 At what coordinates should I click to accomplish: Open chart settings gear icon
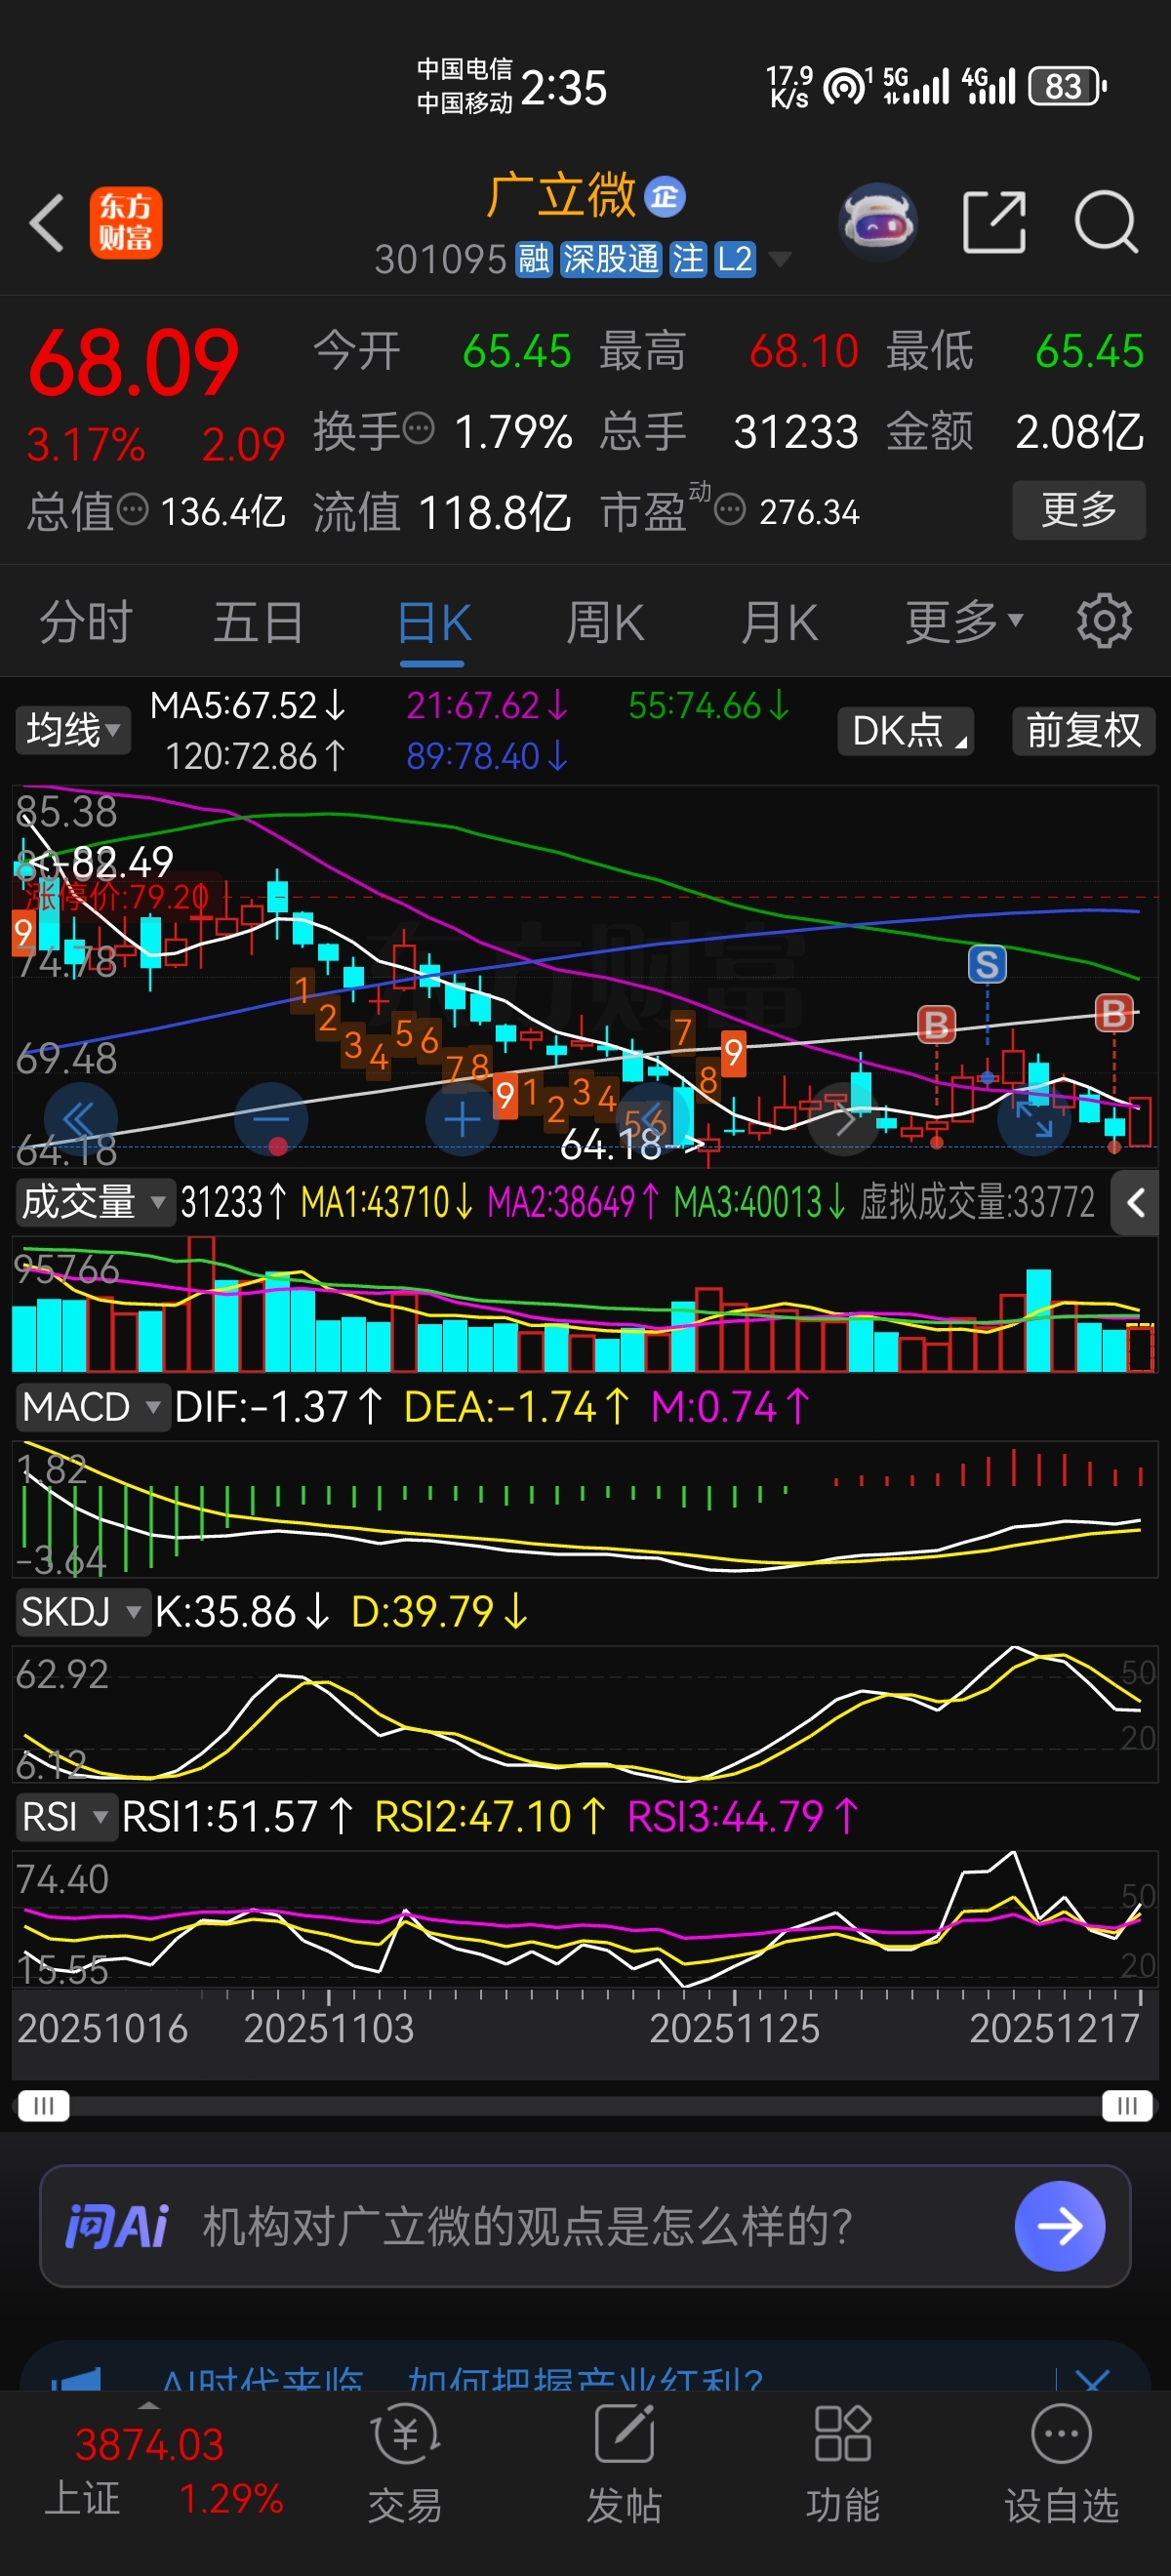pyautogui.click(x=1104, y=622)
